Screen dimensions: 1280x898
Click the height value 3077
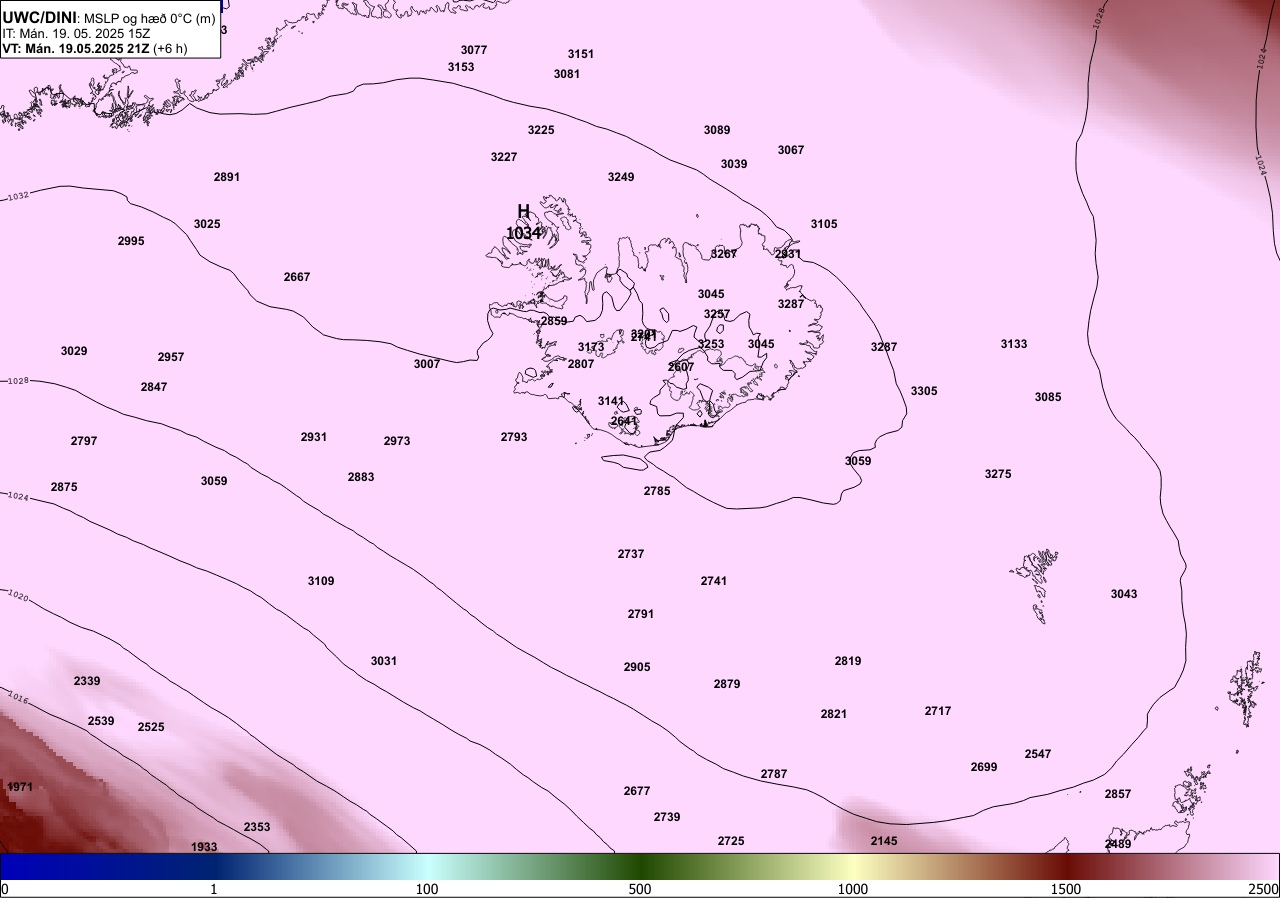(474, 50)
